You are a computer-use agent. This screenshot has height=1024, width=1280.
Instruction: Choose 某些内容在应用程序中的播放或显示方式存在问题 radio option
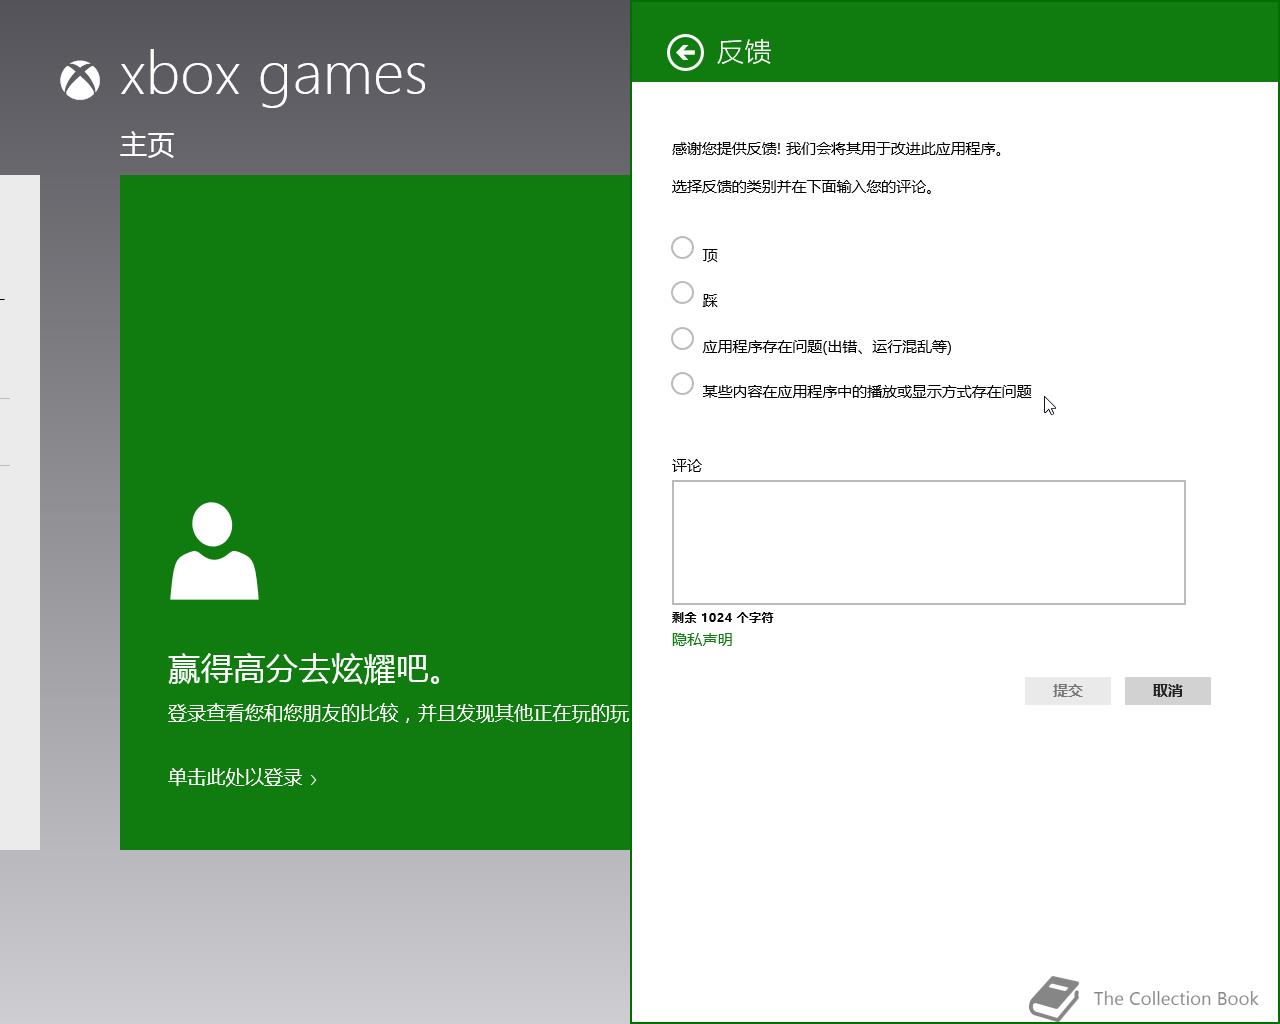(682, 383)
